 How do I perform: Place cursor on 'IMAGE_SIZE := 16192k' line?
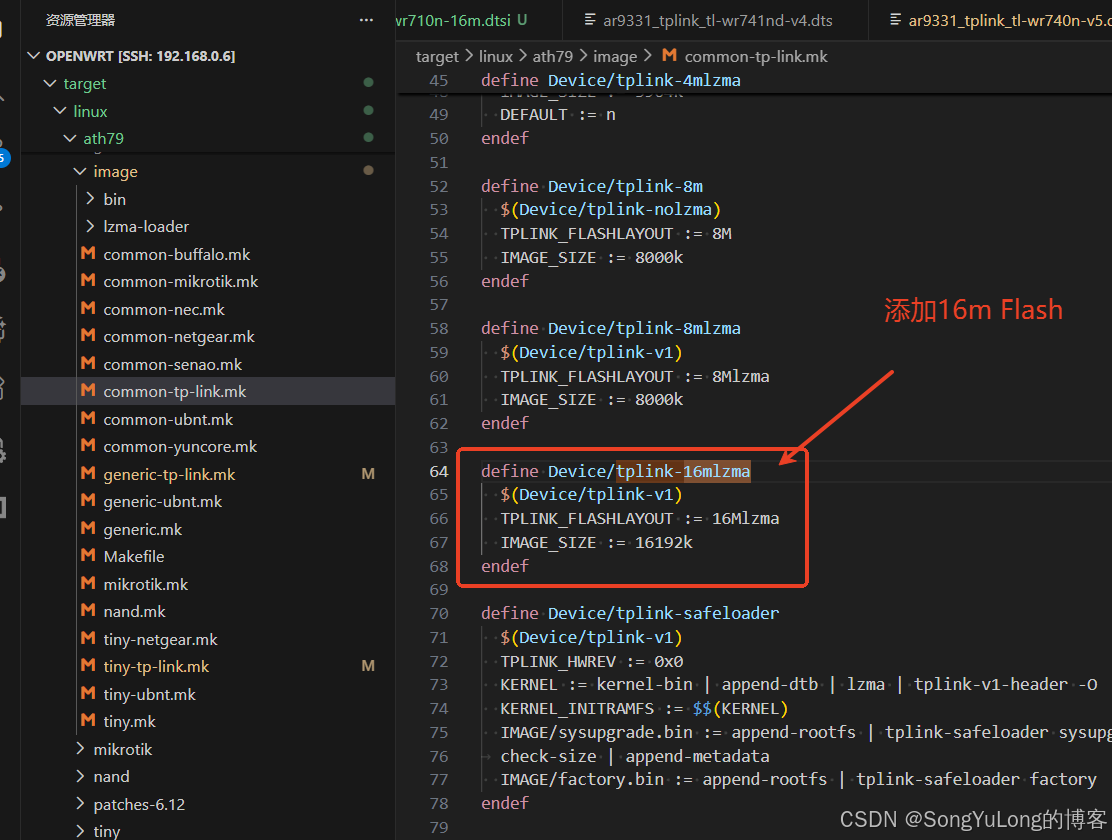(x=596, y=542)
